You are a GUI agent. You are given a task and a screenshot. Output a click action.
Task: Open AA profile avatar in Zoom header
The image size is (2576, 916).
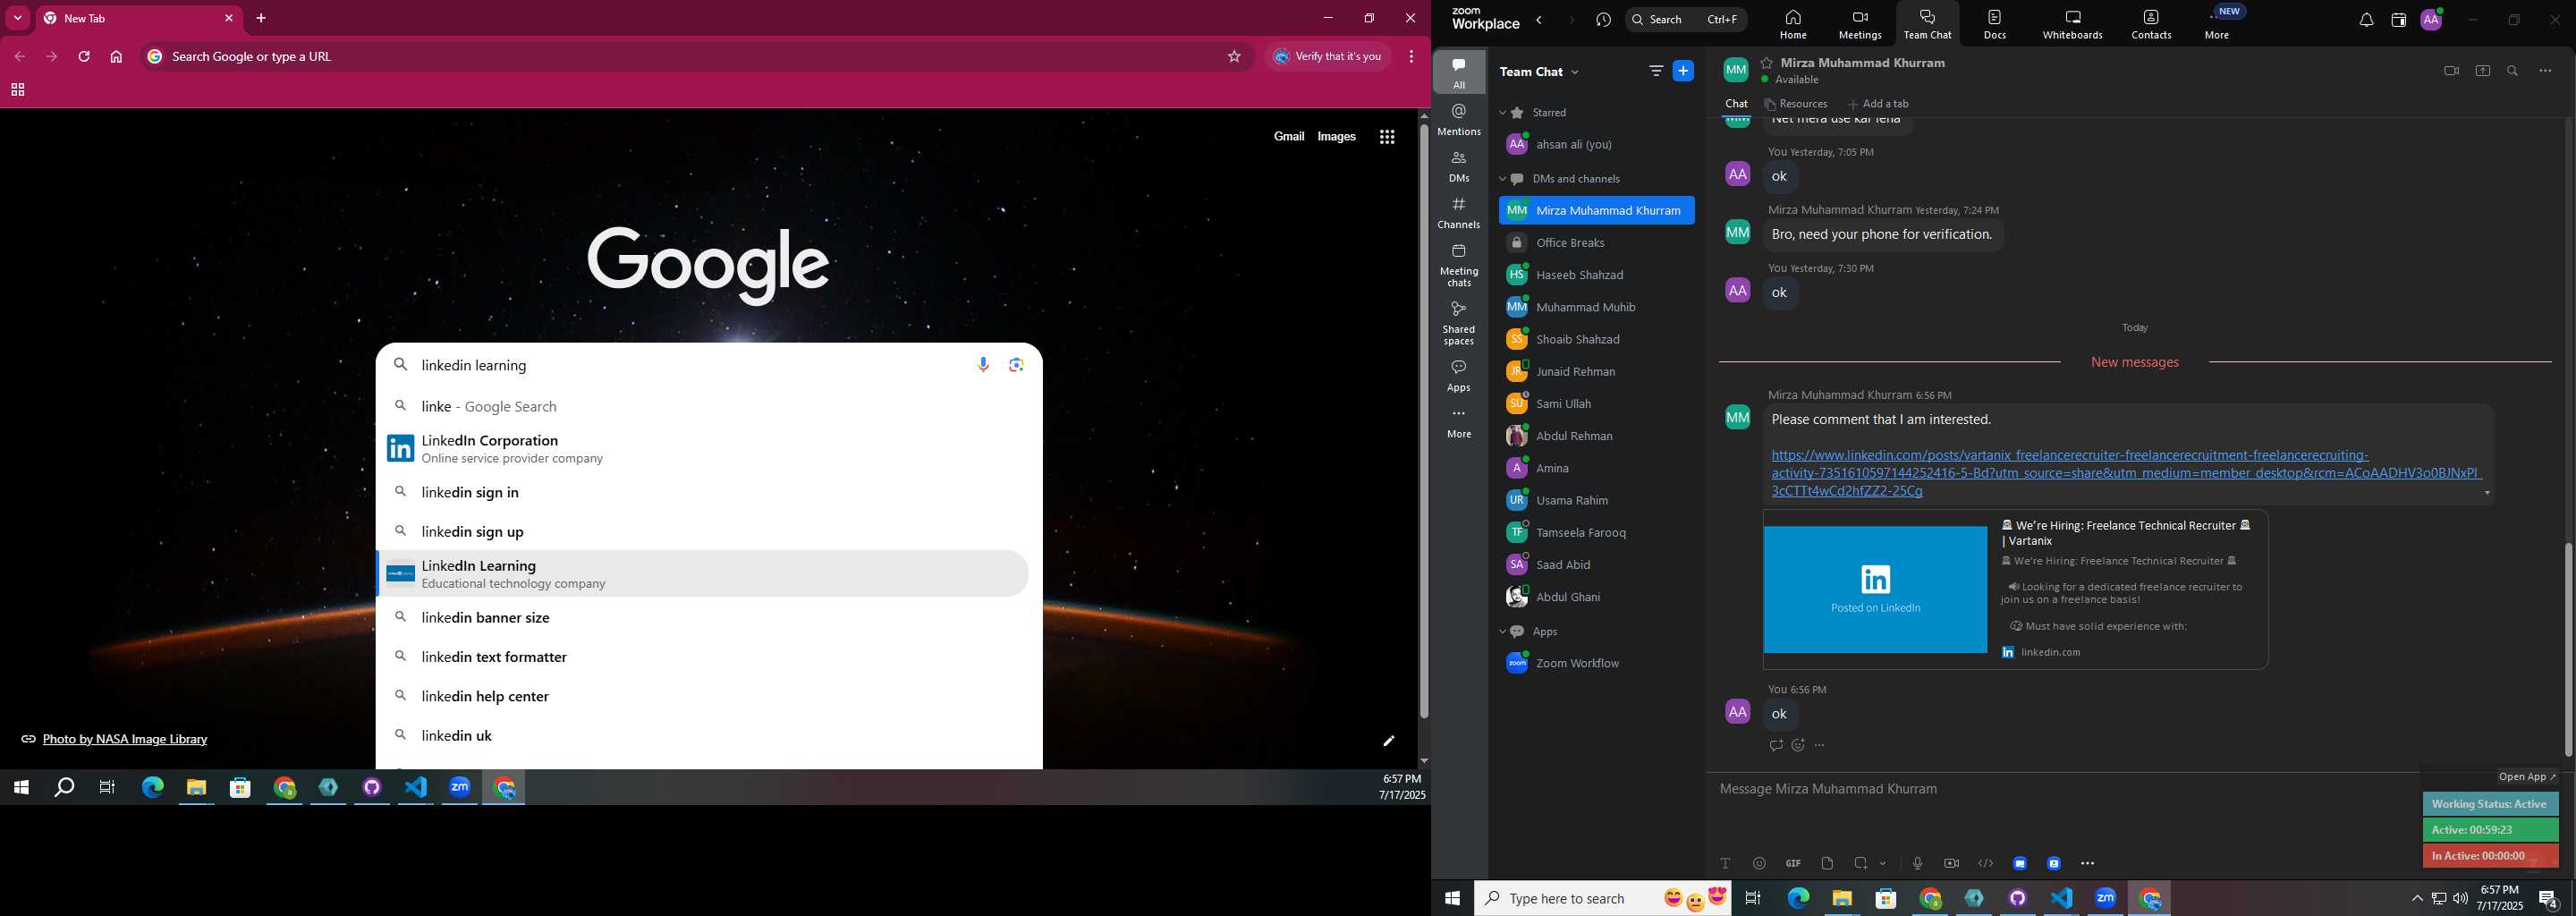(2431, 20)
